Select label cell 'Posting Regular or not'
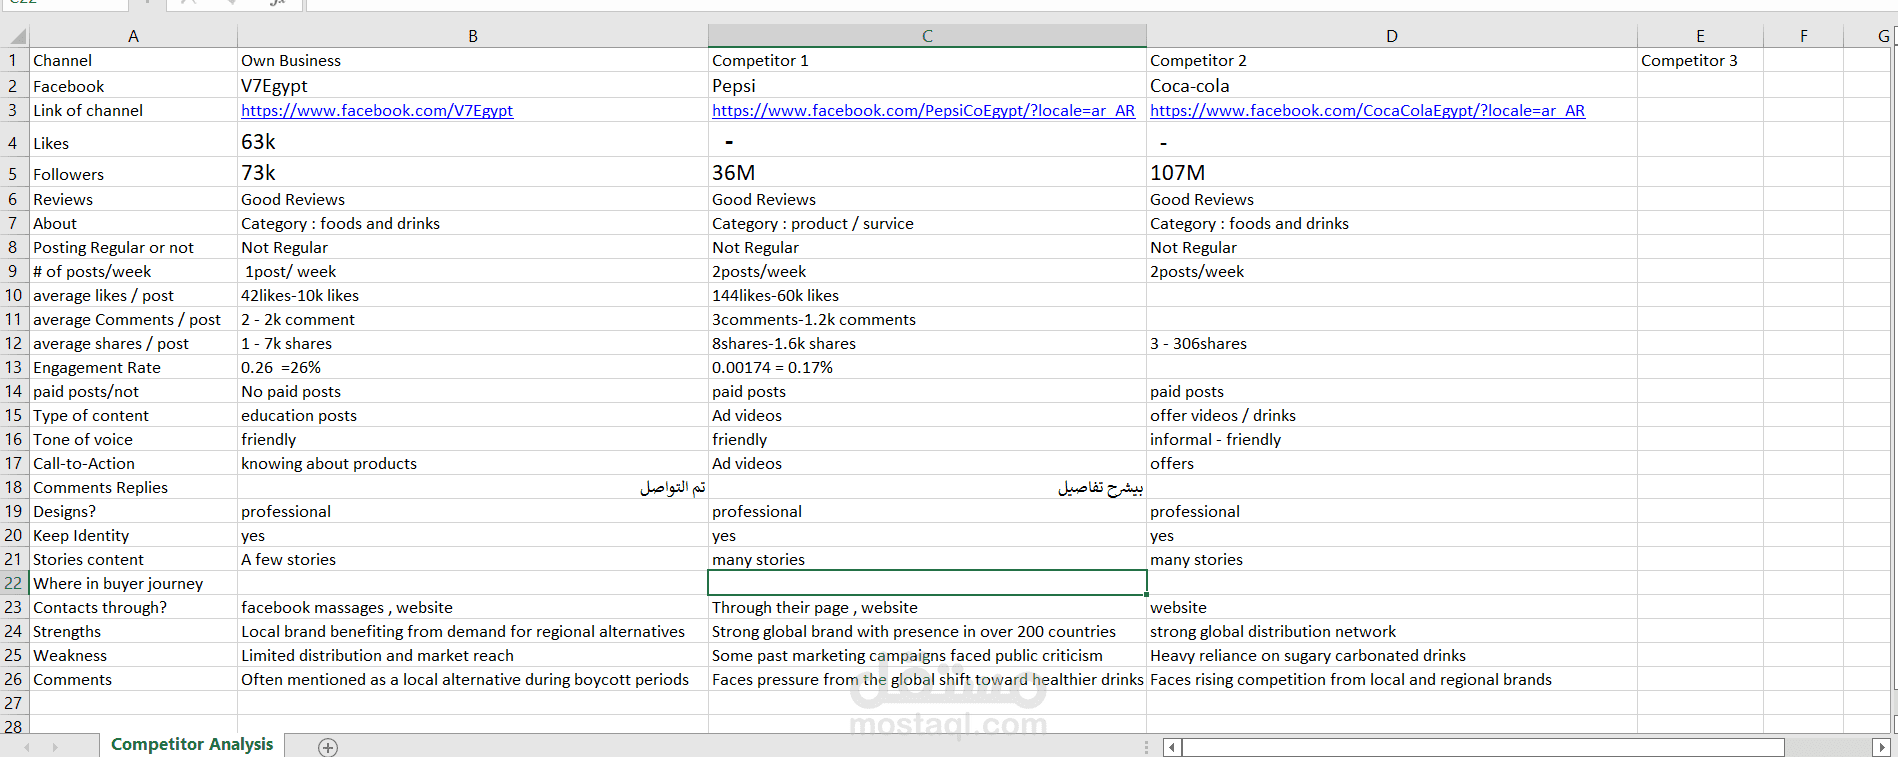Screen dimensions: 1898x757 pos(133,248)
